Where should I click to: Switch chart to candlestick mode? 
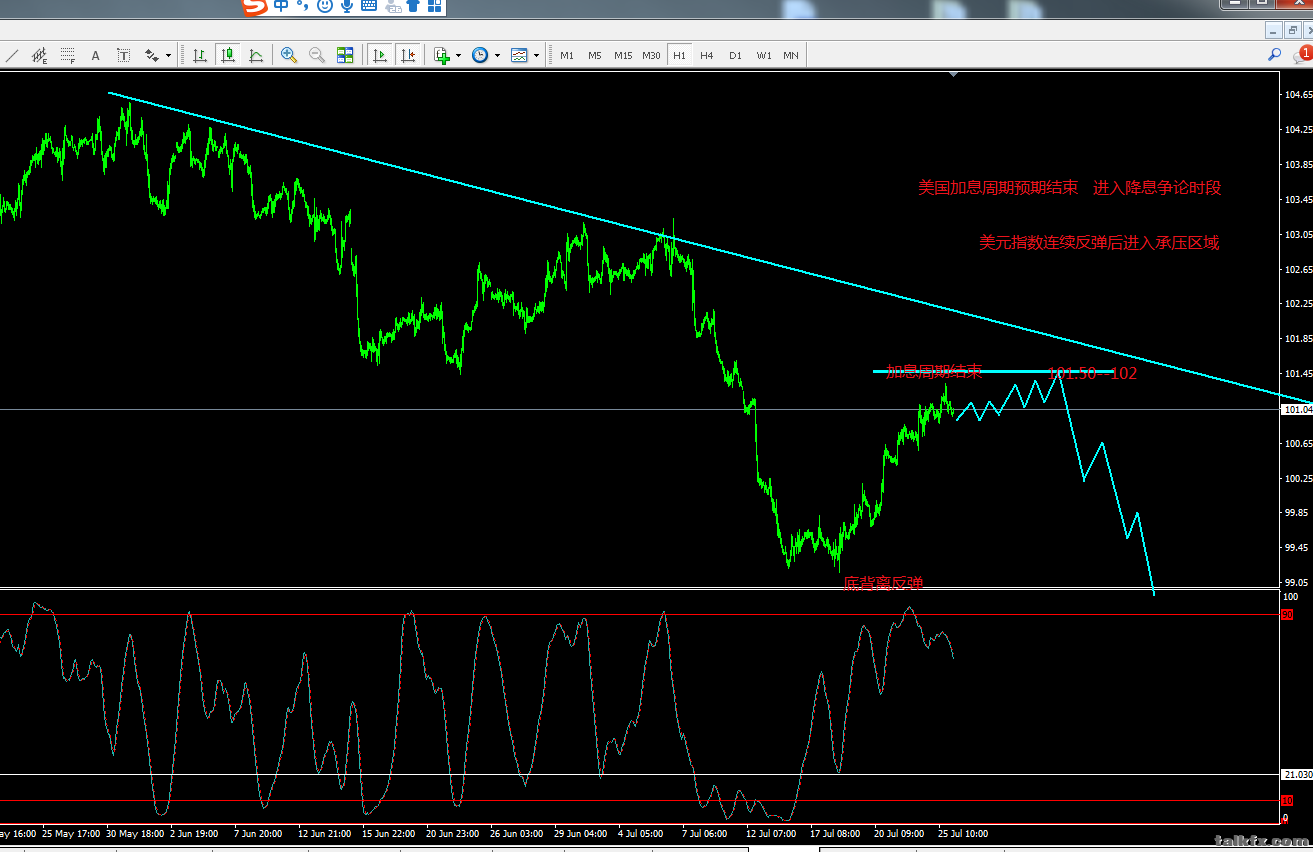228,55
